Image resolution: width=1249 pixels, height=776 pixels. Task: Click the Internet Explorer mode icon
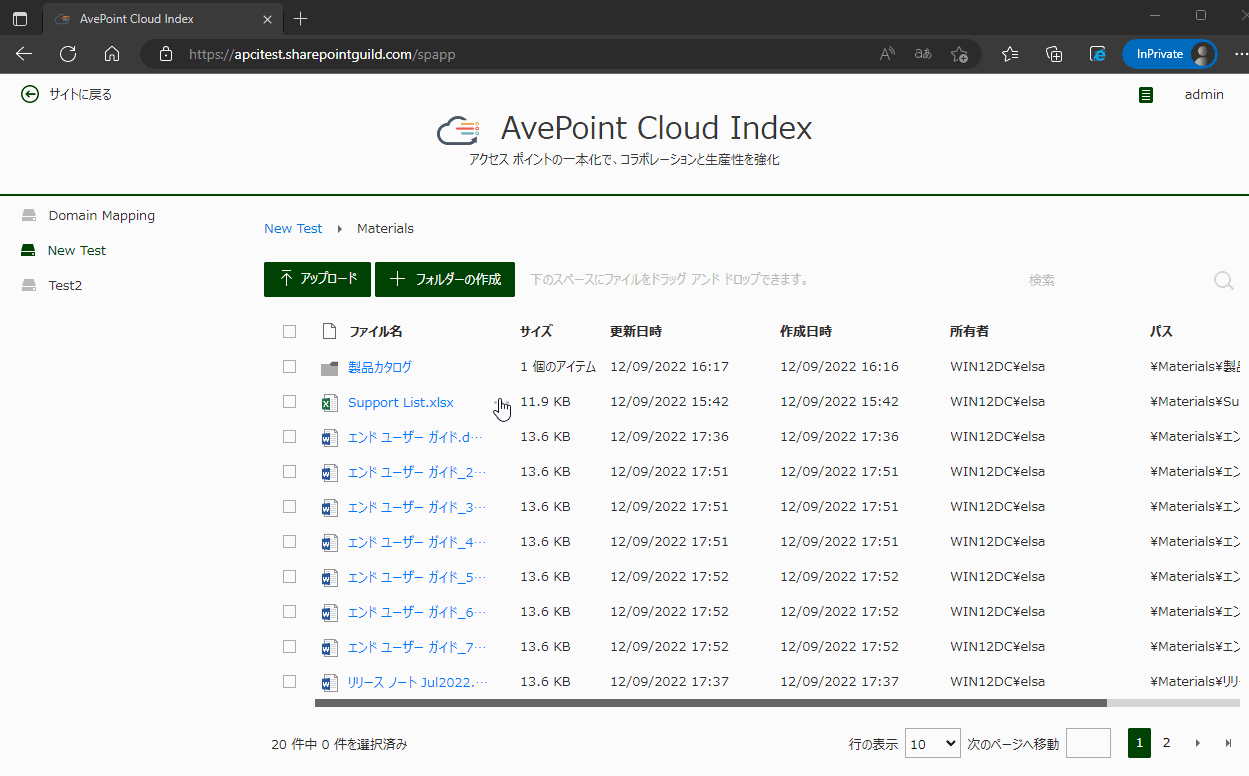click(1097, 54)
